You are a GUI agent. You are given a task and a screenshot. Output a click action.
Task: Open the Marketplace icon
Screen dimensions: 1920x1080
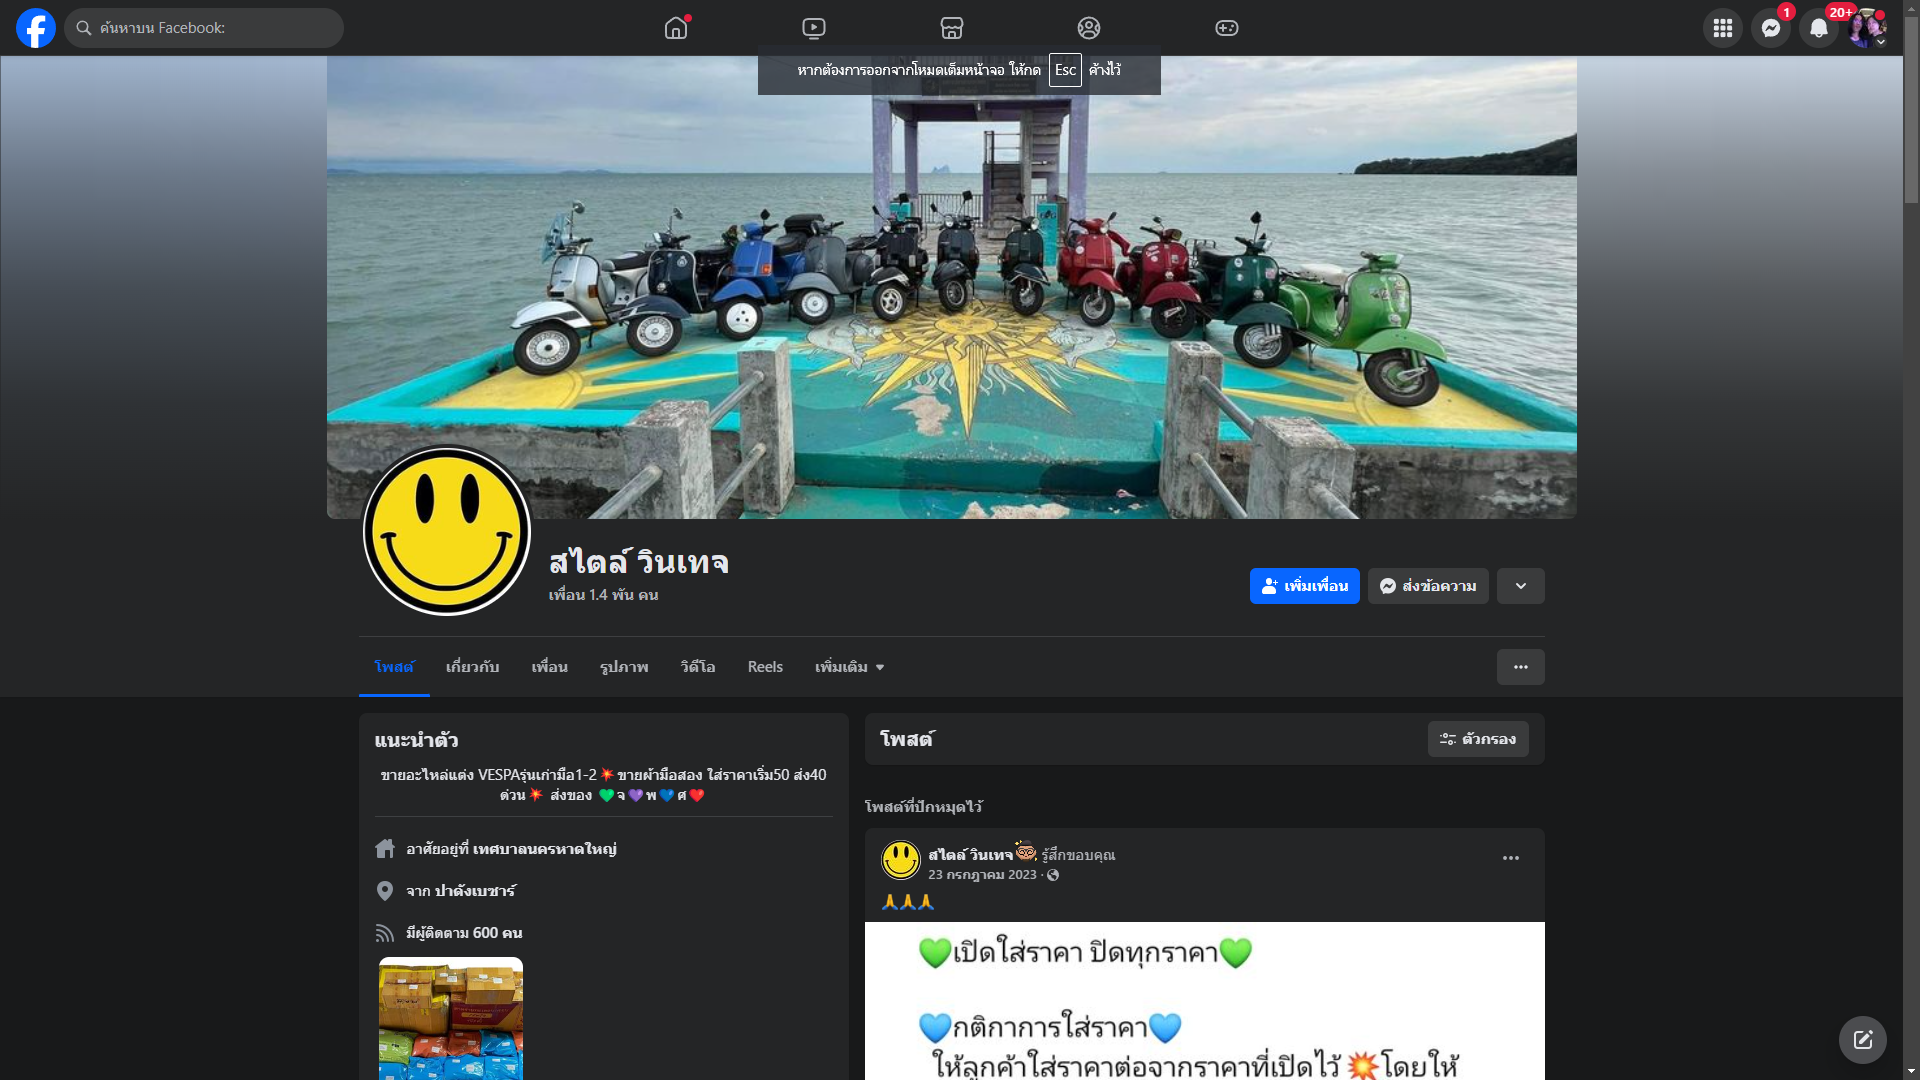tap(952, 28)
